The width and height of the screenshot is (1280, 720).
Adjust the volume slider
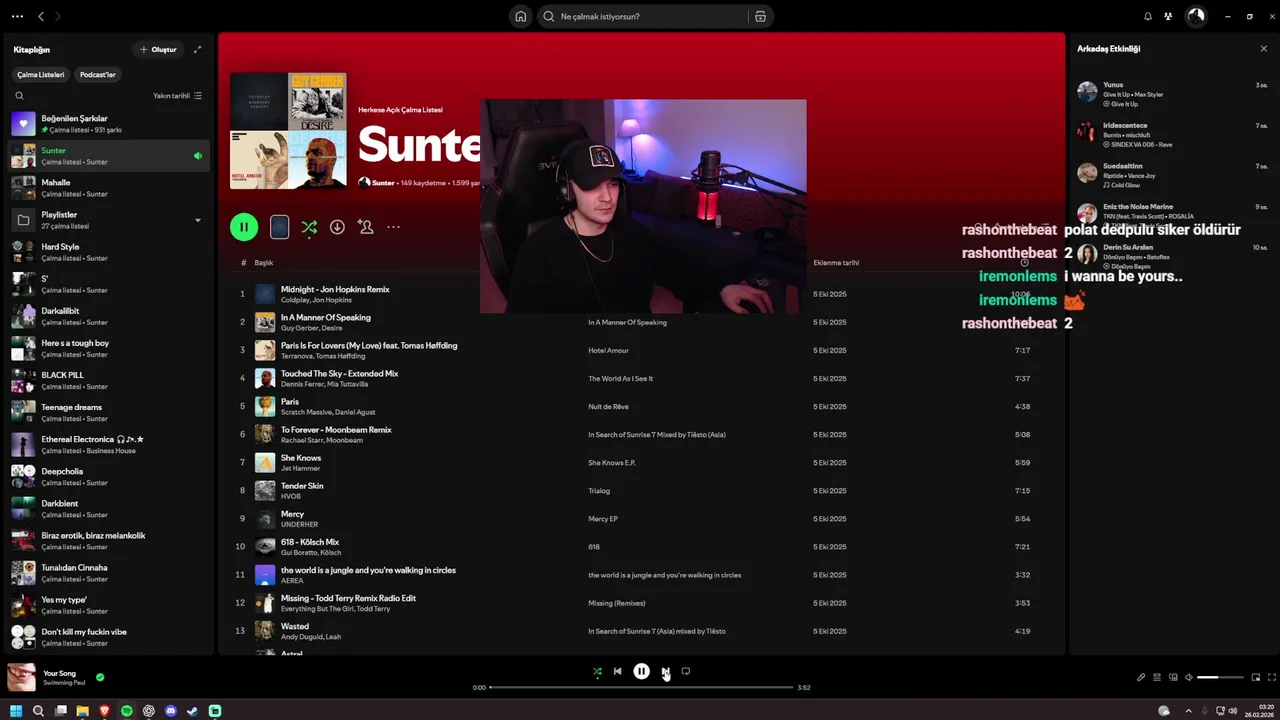pos(1219,677)
